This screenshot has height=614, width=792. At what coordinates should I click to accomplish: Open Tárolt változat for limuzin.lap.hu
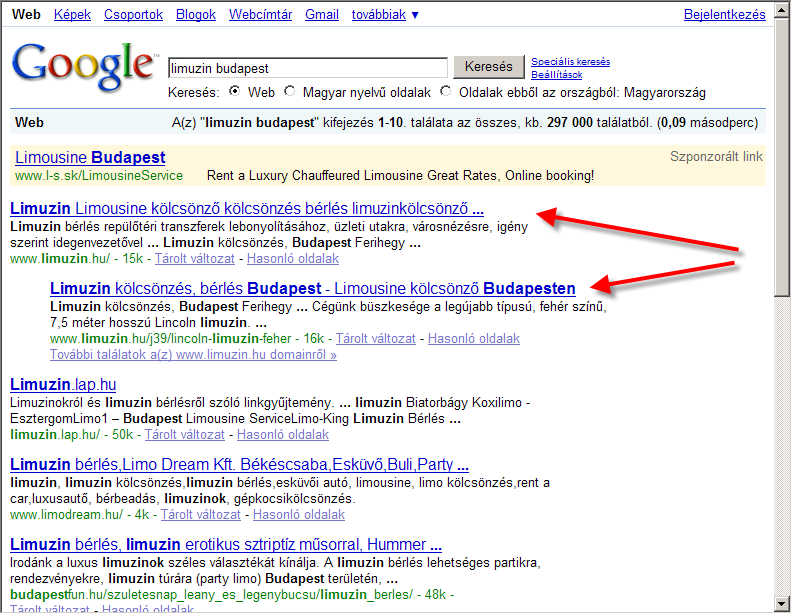point(185,434)
